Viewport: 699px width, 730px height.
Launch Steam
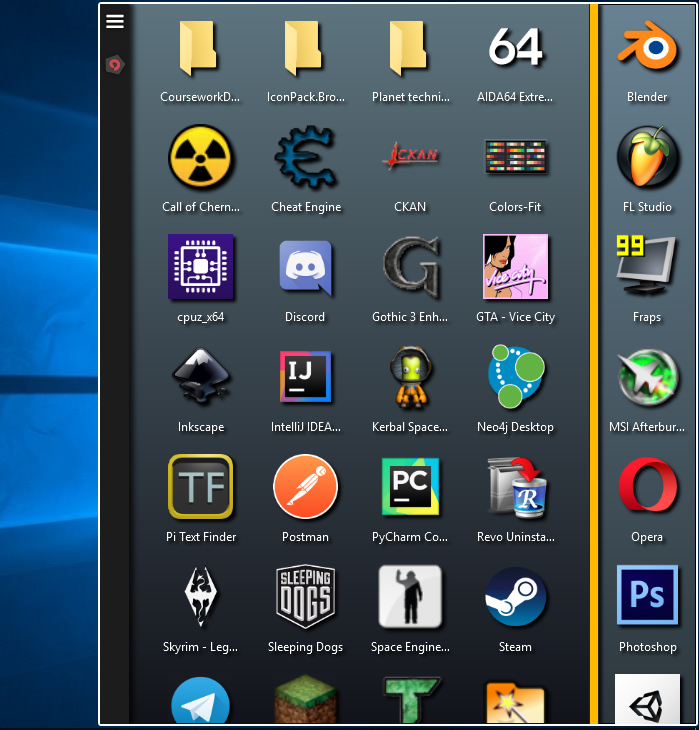point(516,596)
